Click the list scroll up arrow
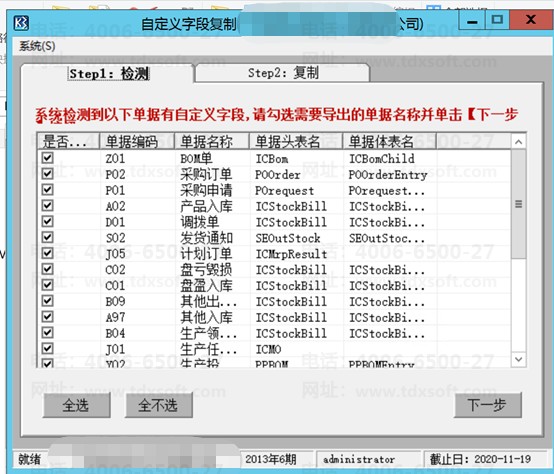This screenshot has width=554, height=474. [518, 142]
